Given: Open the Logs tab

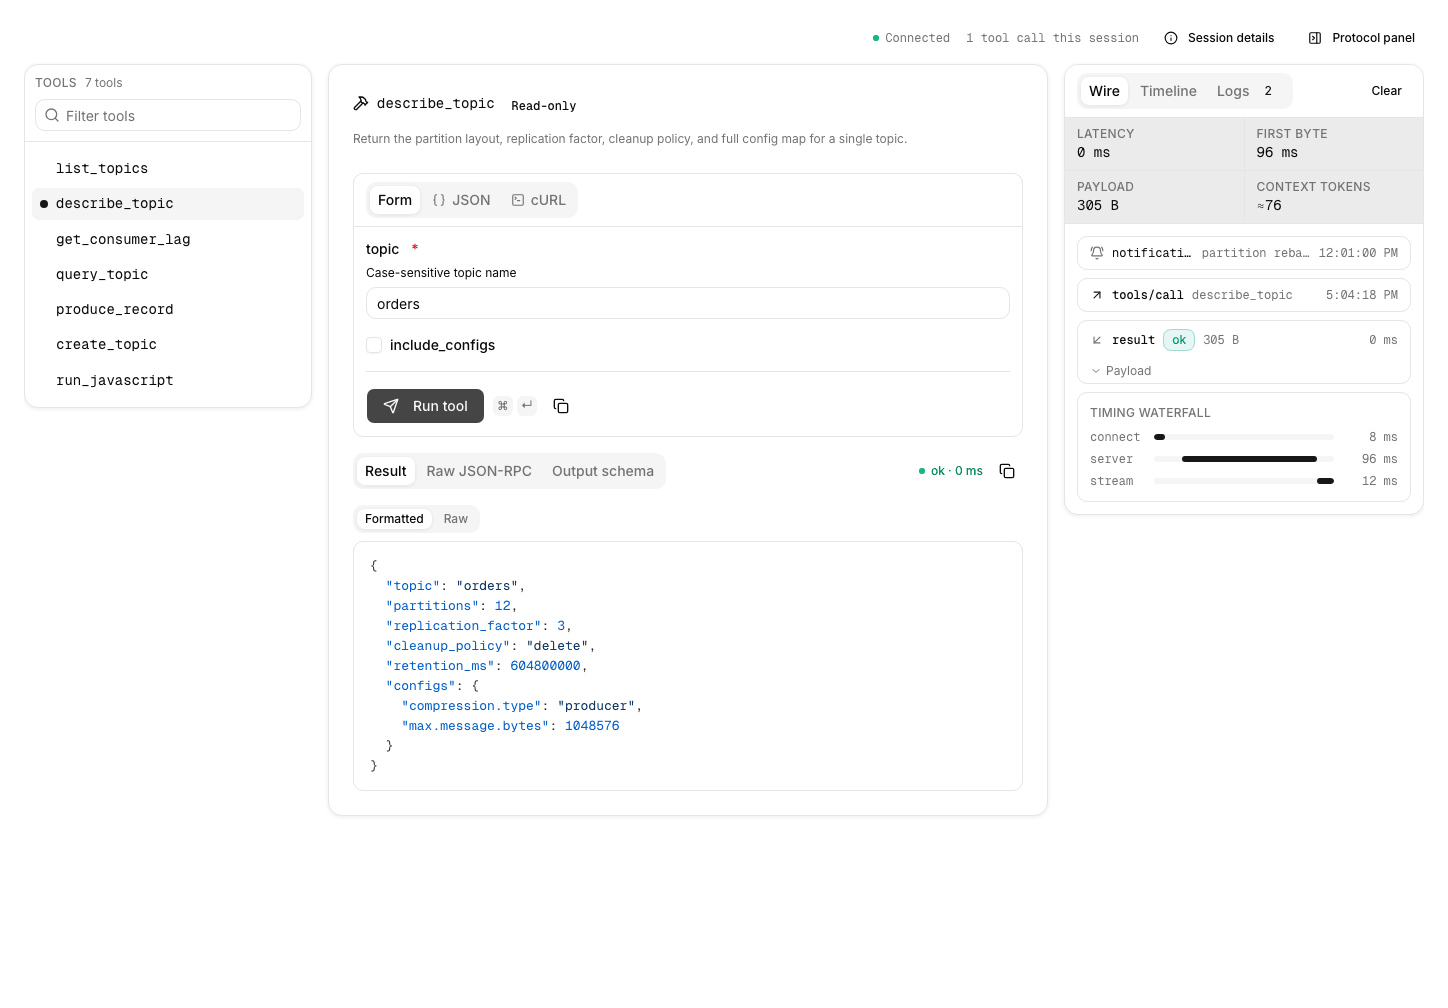Looking at the screenshot, I should coord(1245,91).
